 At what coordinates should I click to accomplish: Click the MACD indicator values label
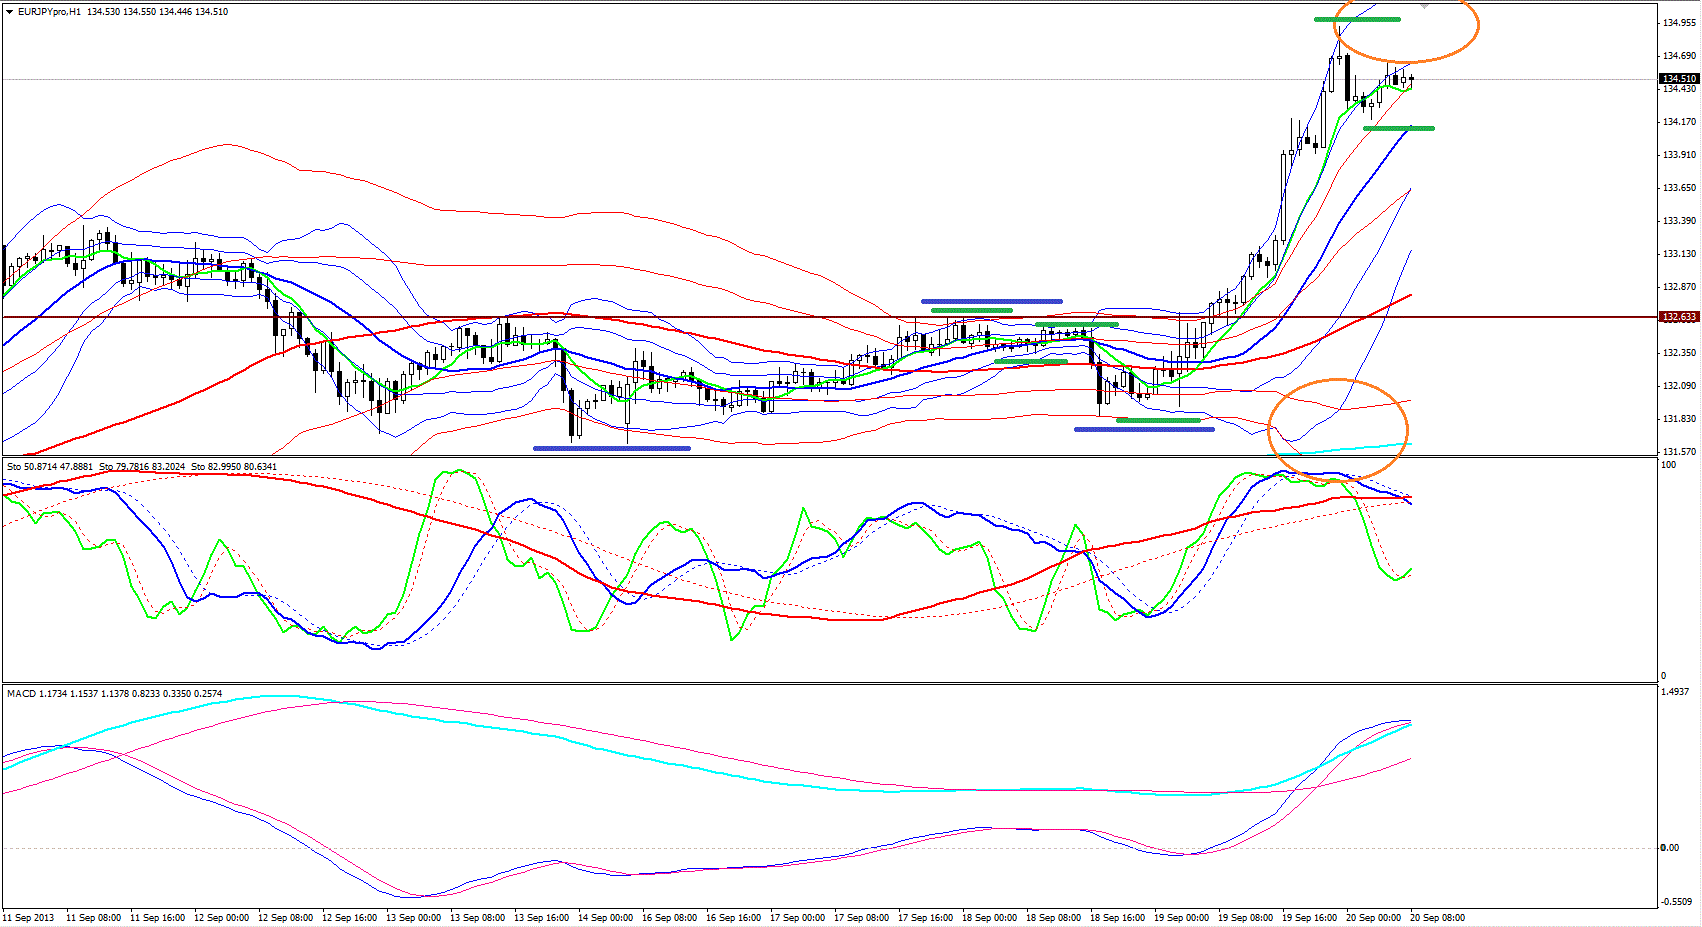coord(115,694)
